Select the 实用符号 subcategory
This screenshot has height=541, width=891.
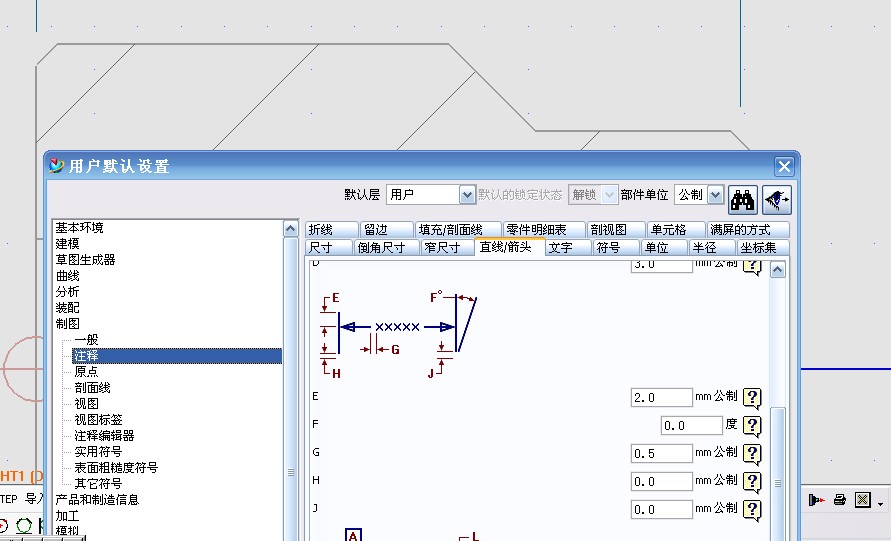(x=98, y=452)
